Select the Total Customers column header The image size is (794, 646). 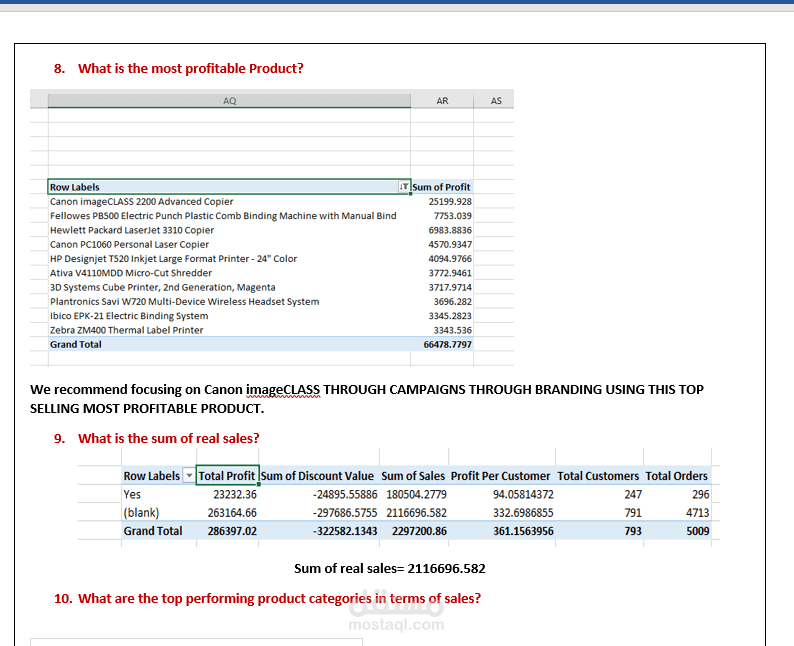coord(598,476)
